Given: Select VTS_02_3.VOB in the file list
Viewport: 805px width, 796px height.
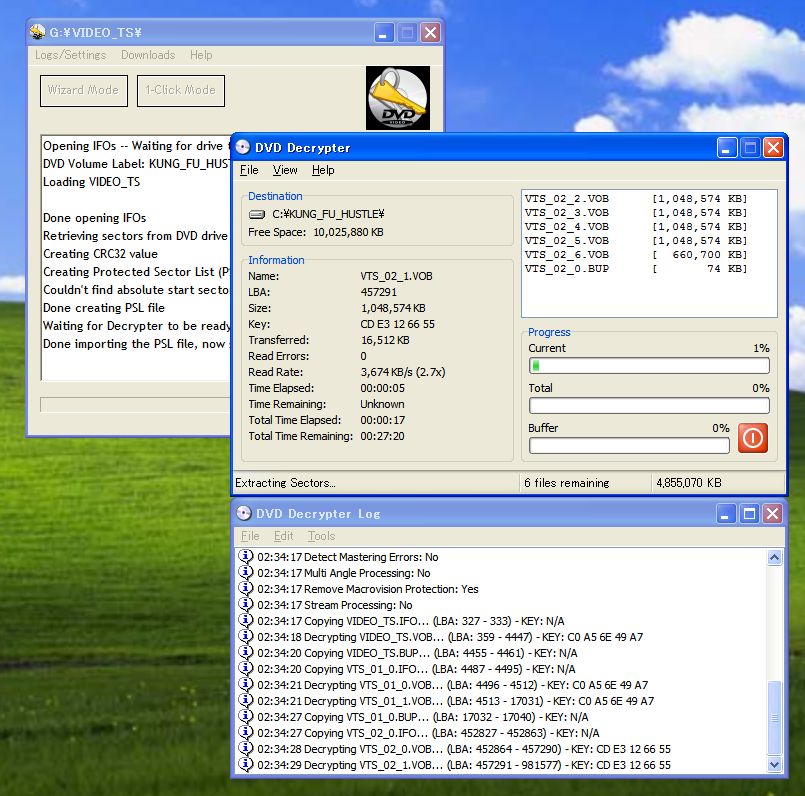Looking at the screenshot, I should (x=636, y=213).
